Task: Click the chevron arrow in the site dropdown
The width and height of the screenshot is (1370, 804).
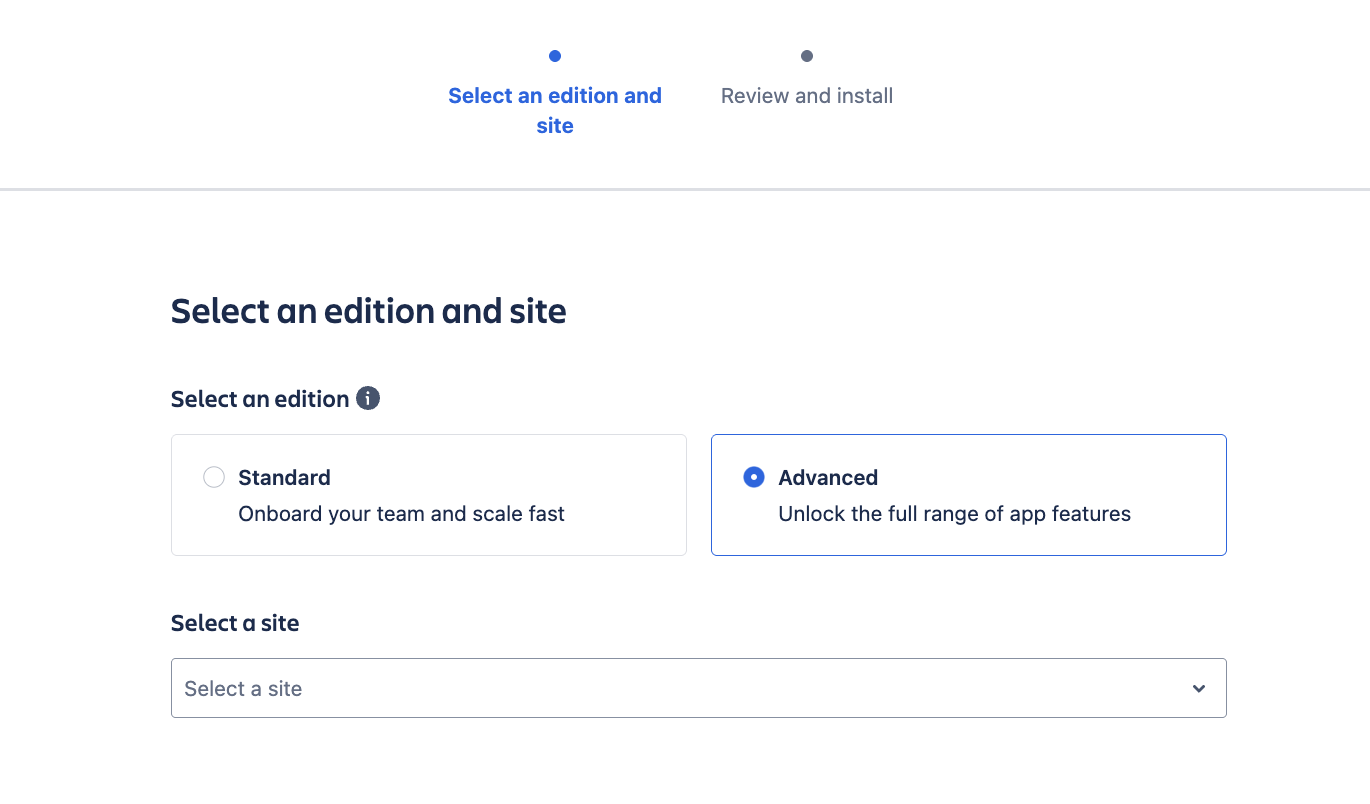Action: [x=1199, y=688]
